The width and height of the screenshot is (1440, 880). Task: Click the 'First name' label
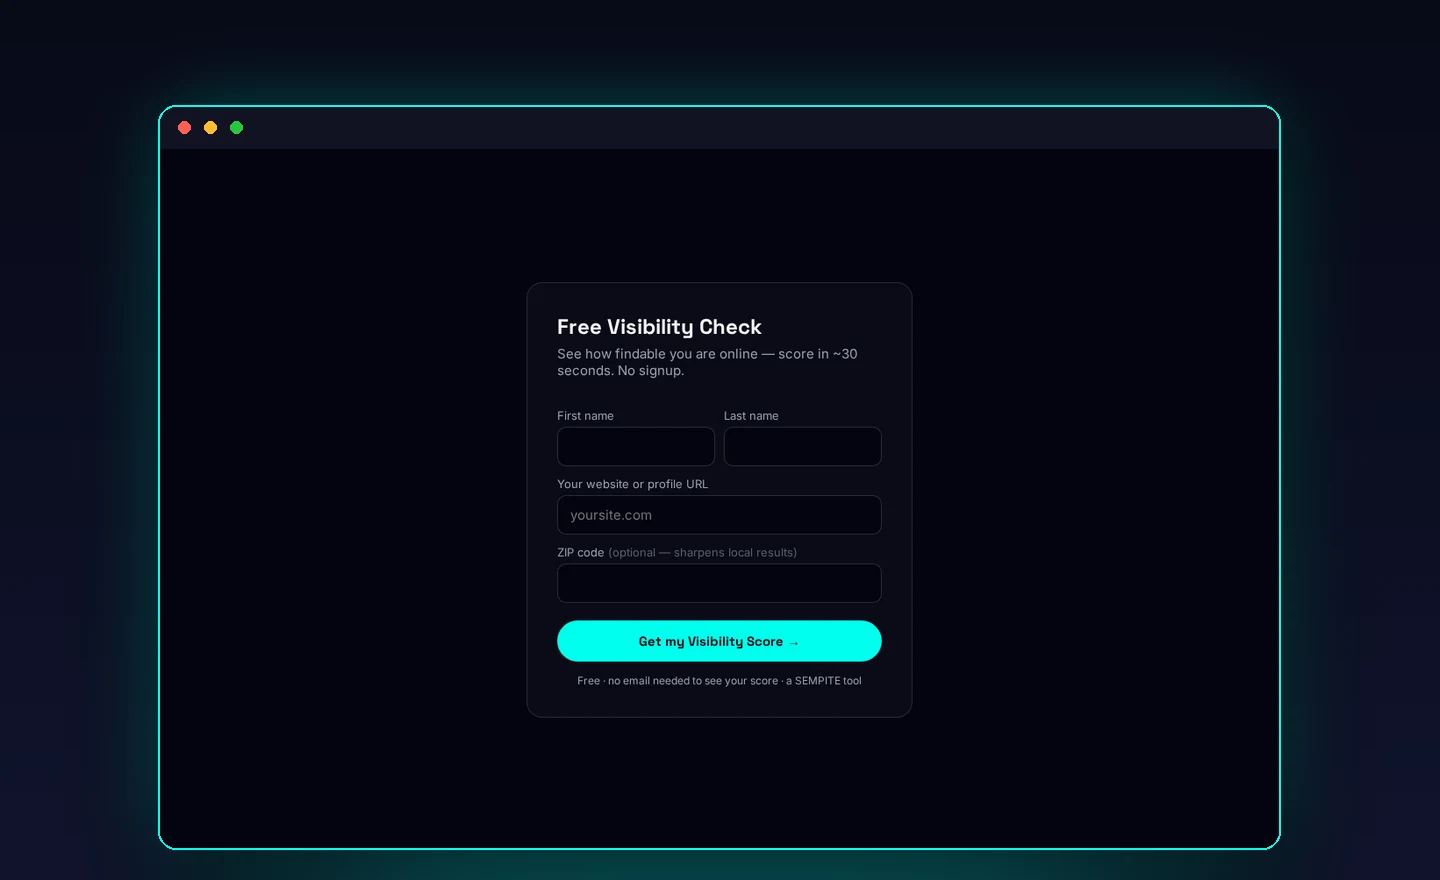[x=585, y=416]
